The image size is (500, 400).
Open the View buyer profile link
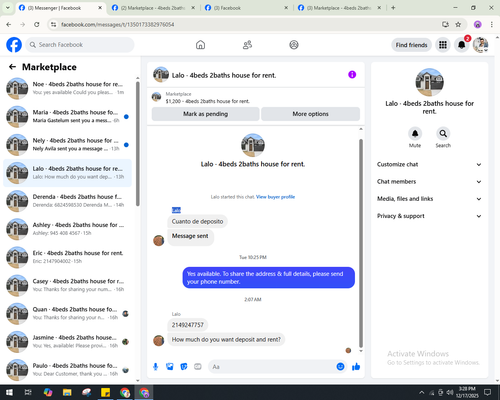point(275,197)
